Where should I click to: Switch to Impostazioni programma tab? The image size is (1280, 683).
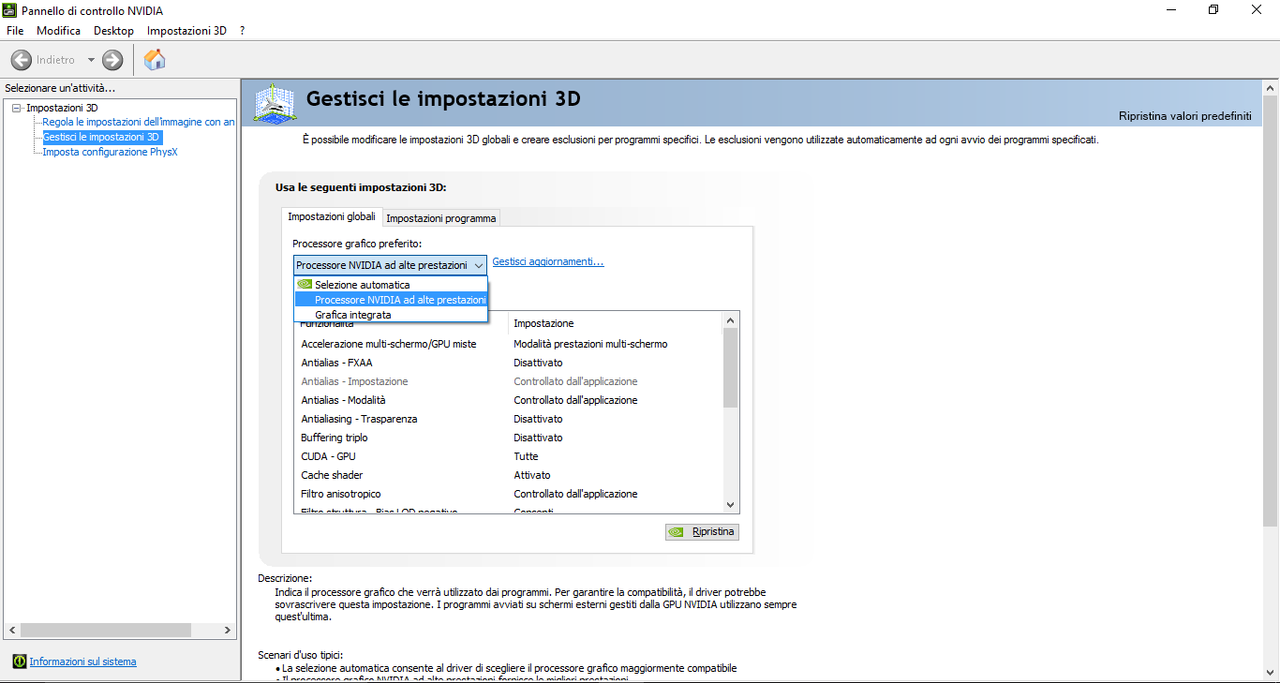point(441,218)
